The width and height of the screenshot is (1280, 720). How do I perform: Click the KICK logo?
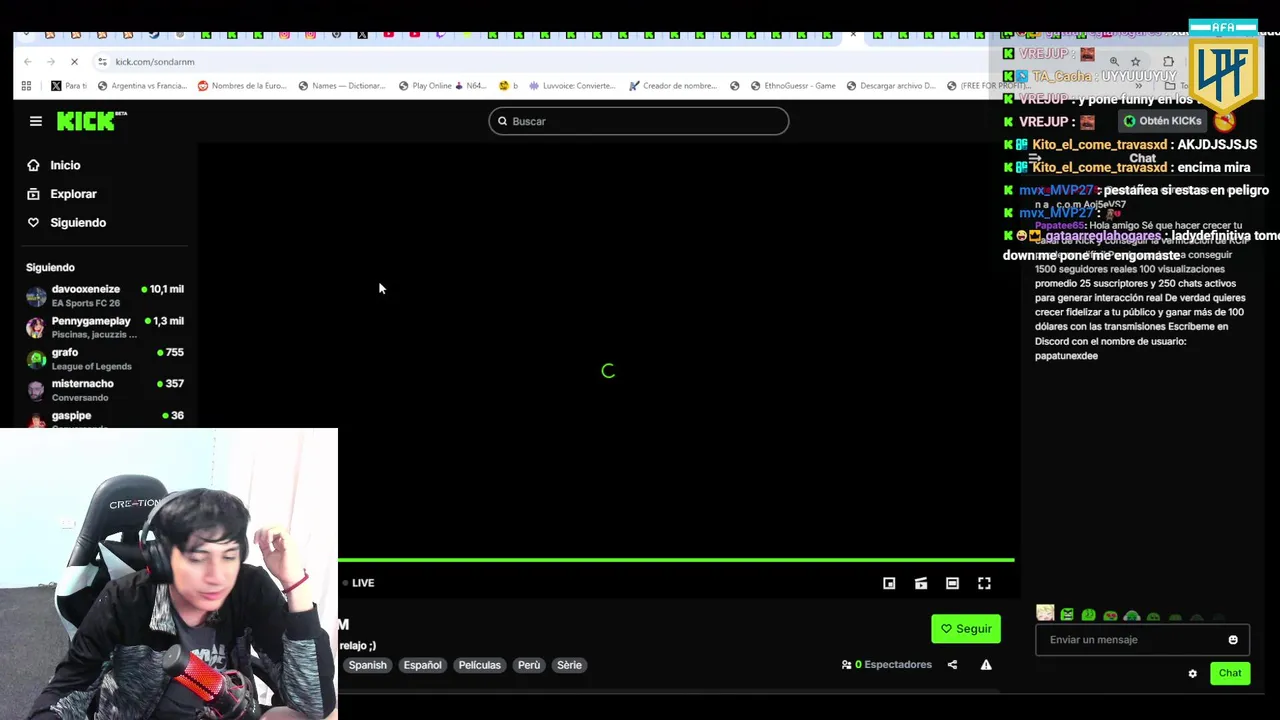point(92,121)
